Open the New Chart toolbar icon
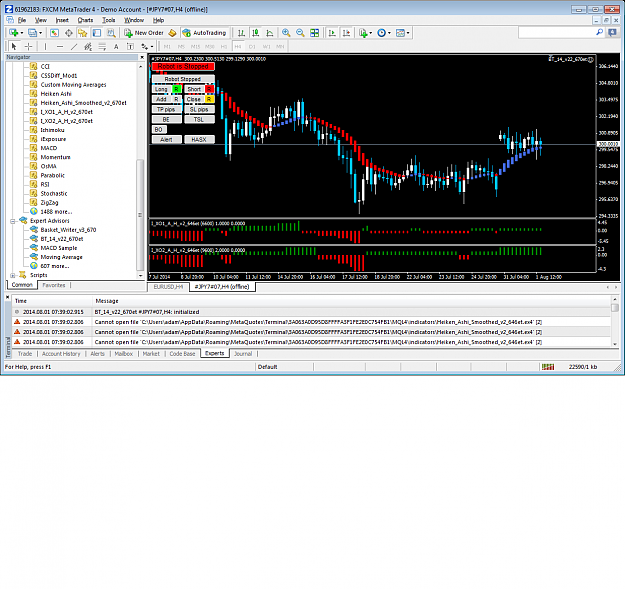 pyautogui.click(x=13, y=33)
